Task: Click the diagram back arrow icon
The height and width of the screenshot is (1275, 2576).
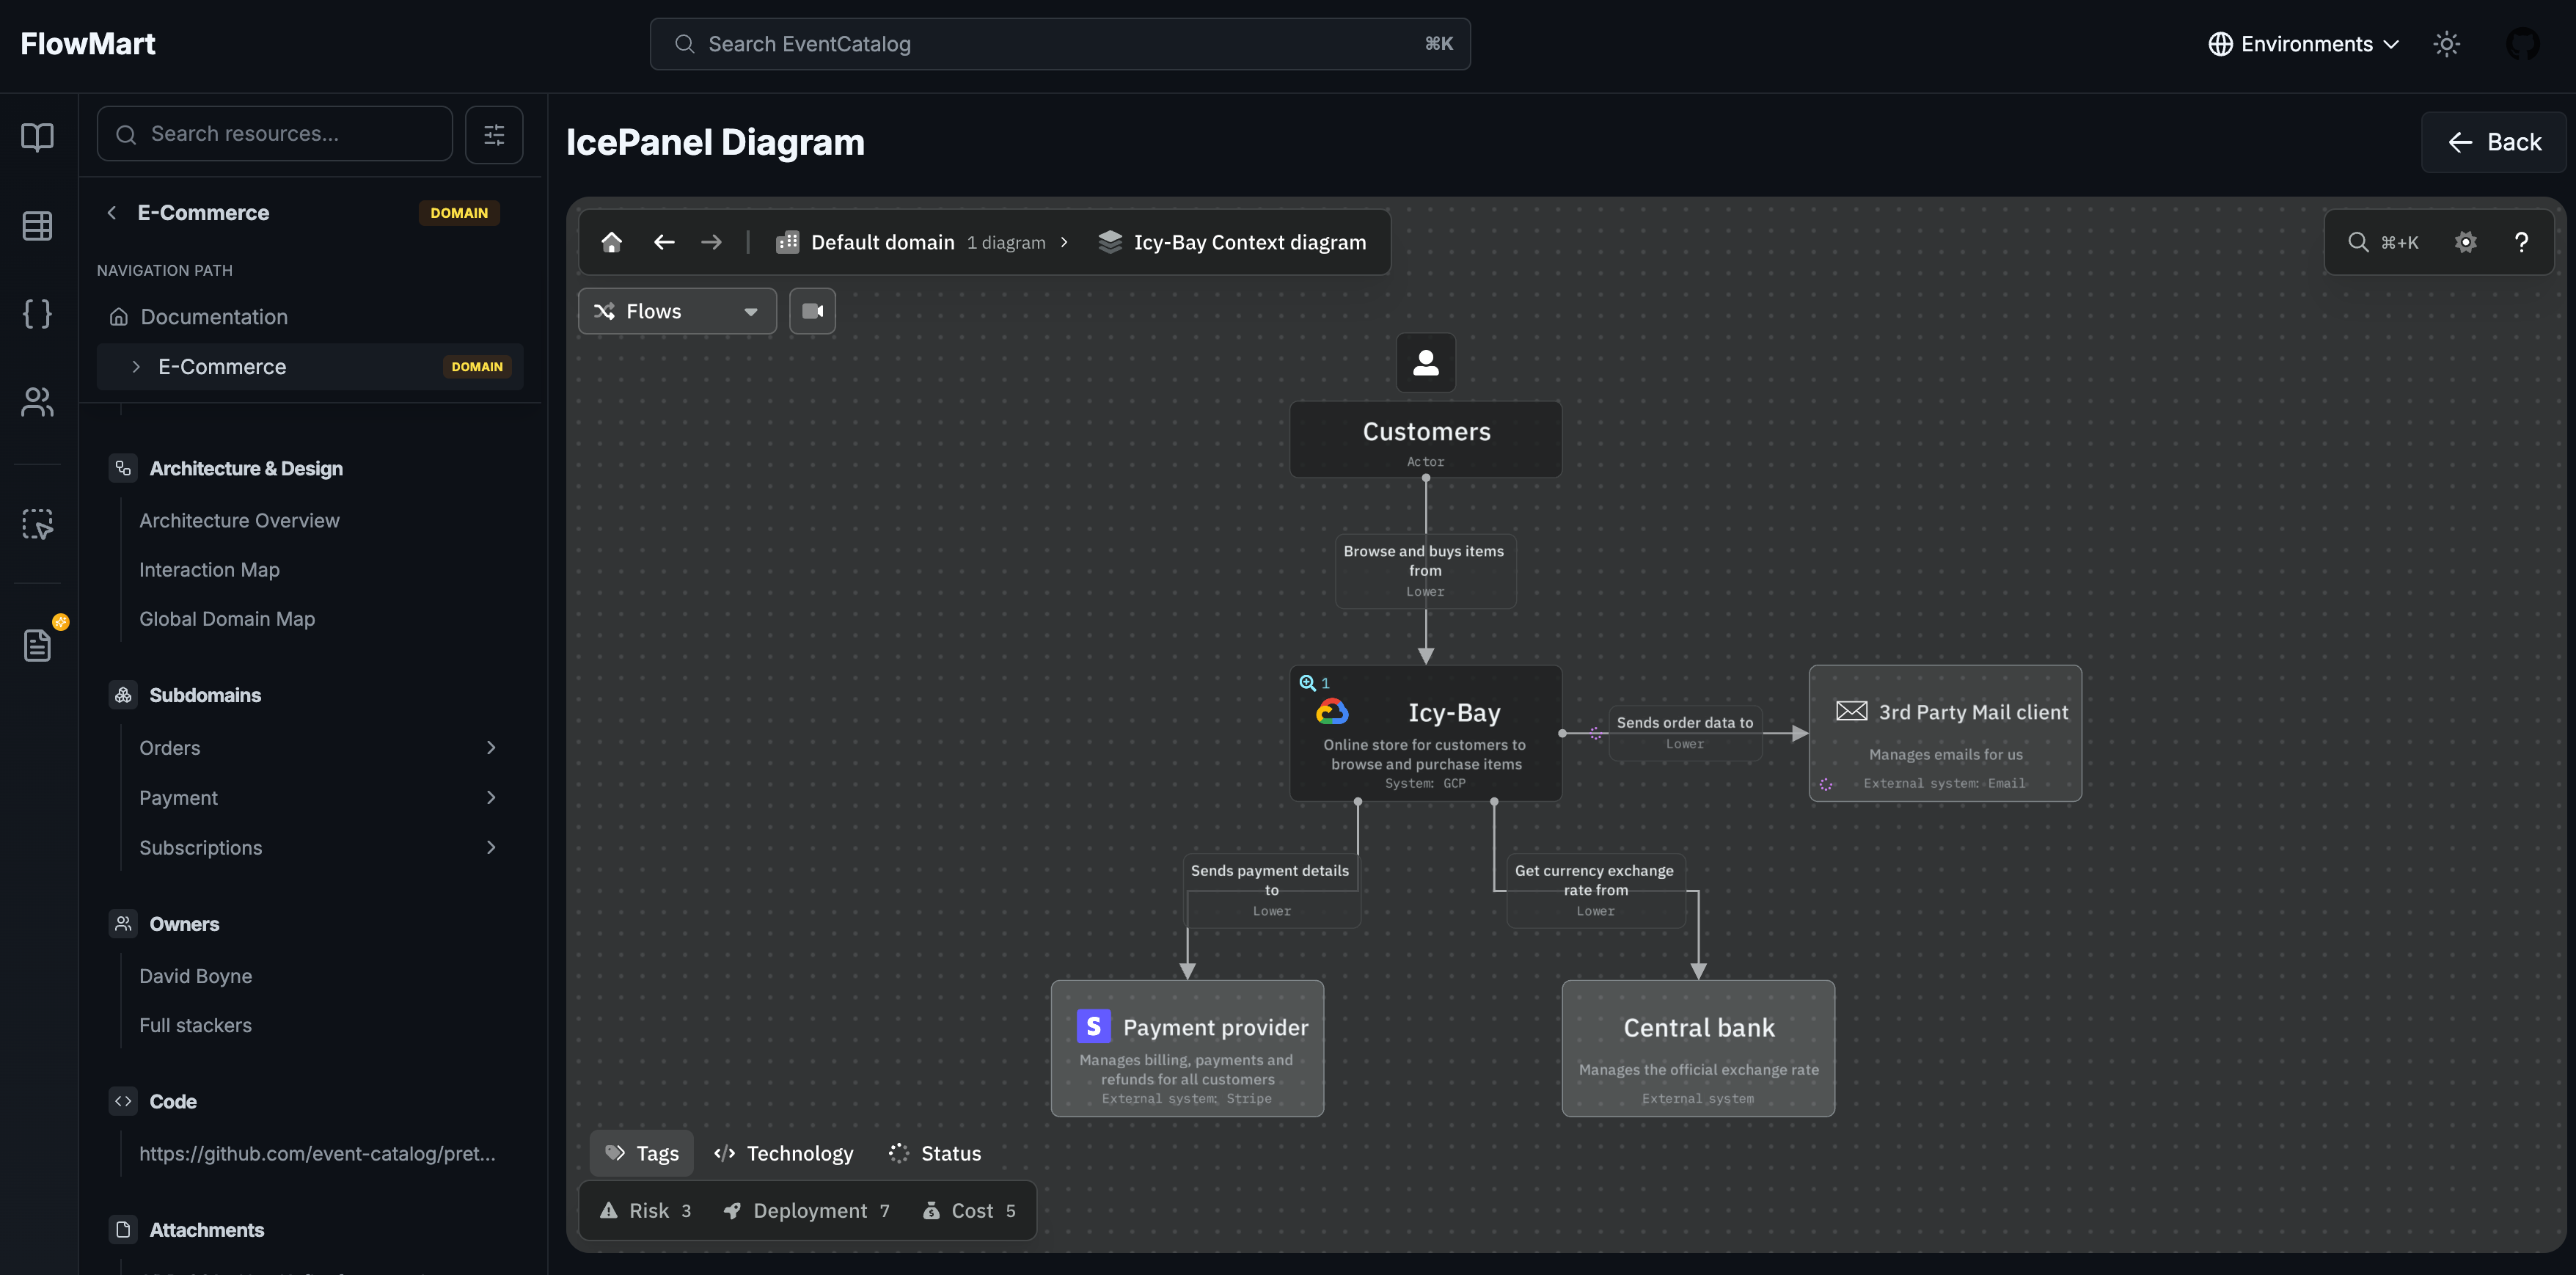Action: (x=664, y=242)
